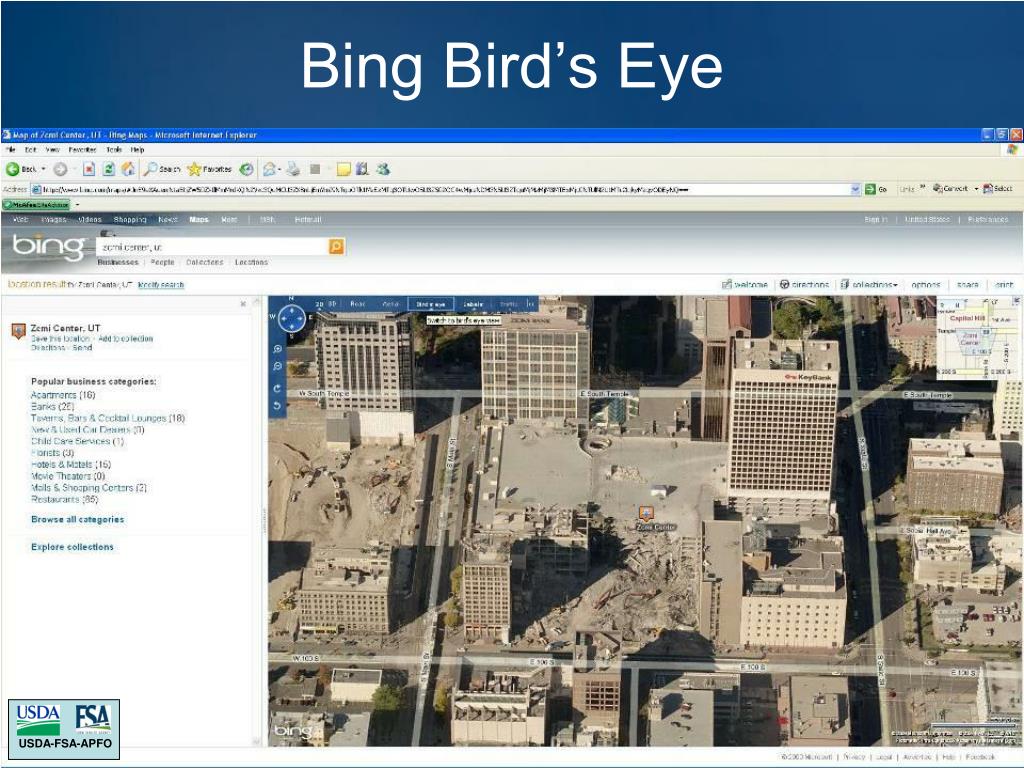Screen dimensions: 1024x768
Task: Click the History clock icon in the toolbar
Action: click(x=246, y=169)
